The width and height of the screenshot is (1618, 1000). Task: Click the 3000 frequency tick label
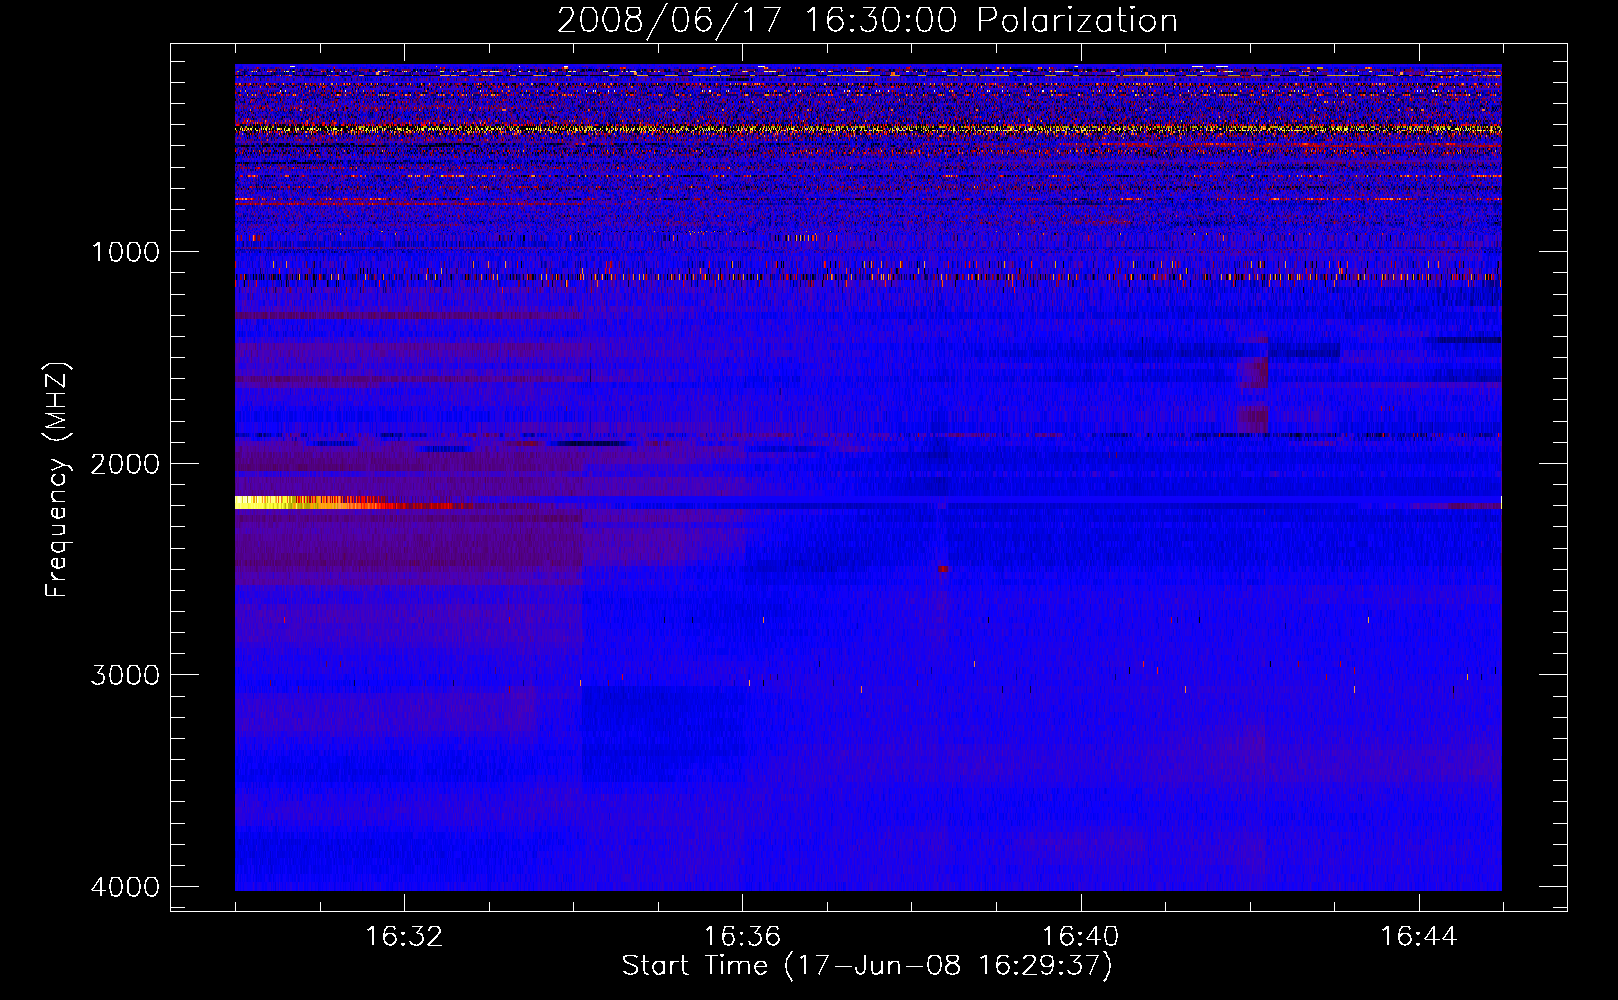pyautogui.click(x=125, y=675)
